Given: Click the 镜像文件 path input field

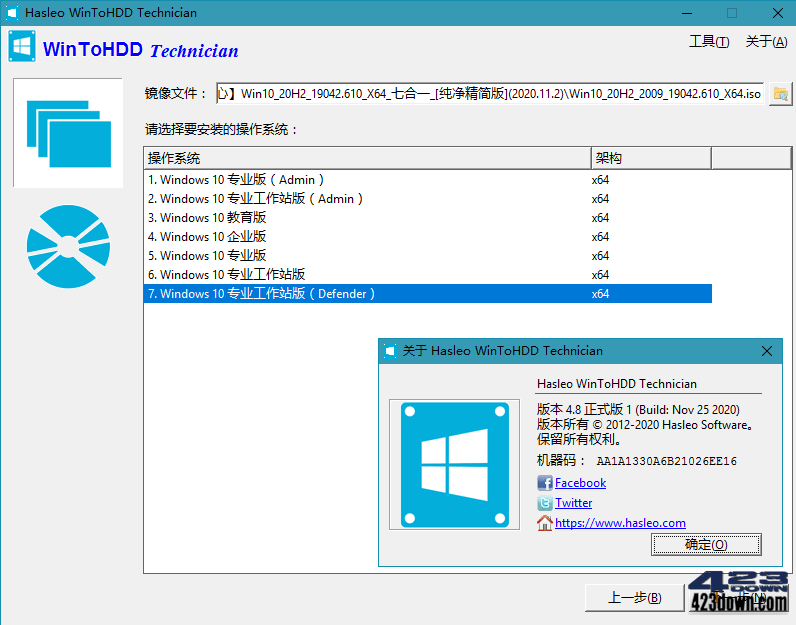Looking at the screenshot, I should [490, 93].
